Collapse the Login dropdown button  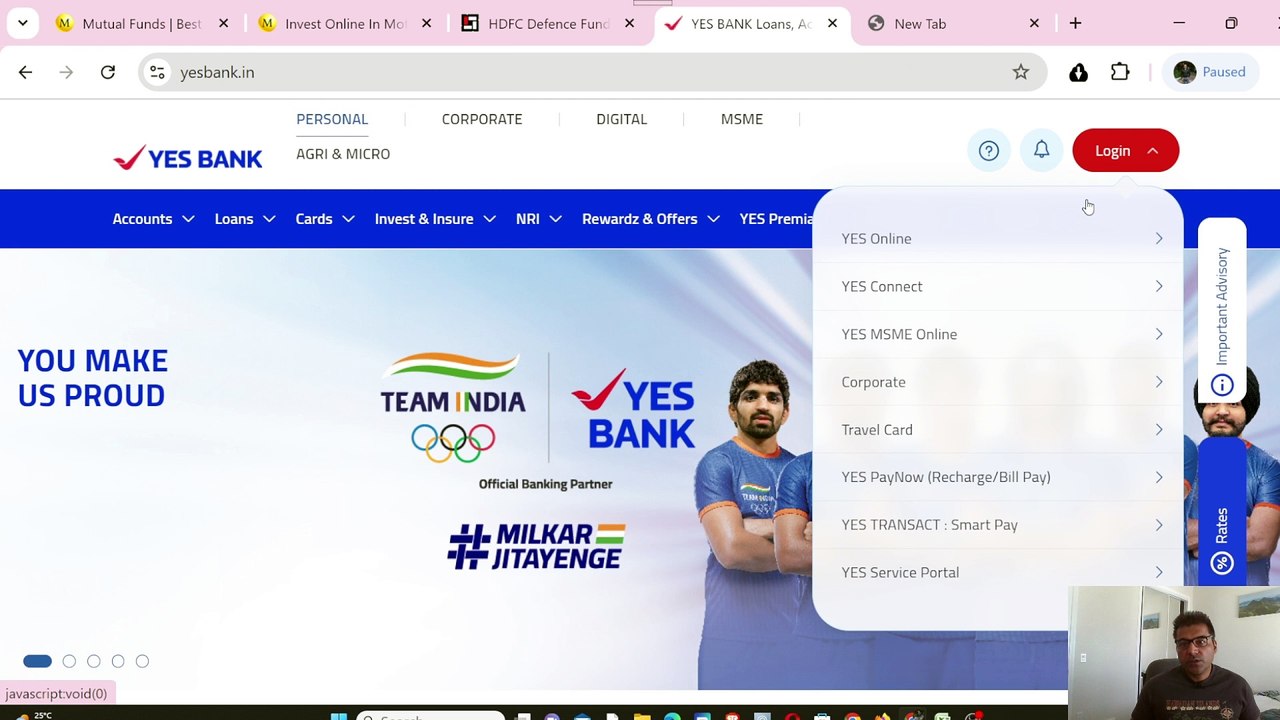click(1125, 151)
